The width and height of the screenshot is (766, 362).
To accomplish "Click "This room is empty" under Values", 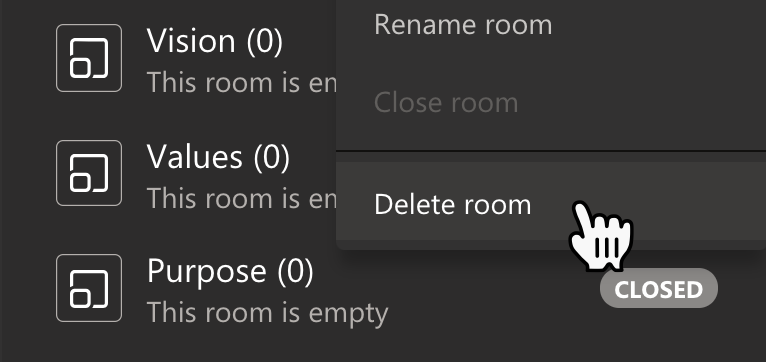I will pos(242,198).
